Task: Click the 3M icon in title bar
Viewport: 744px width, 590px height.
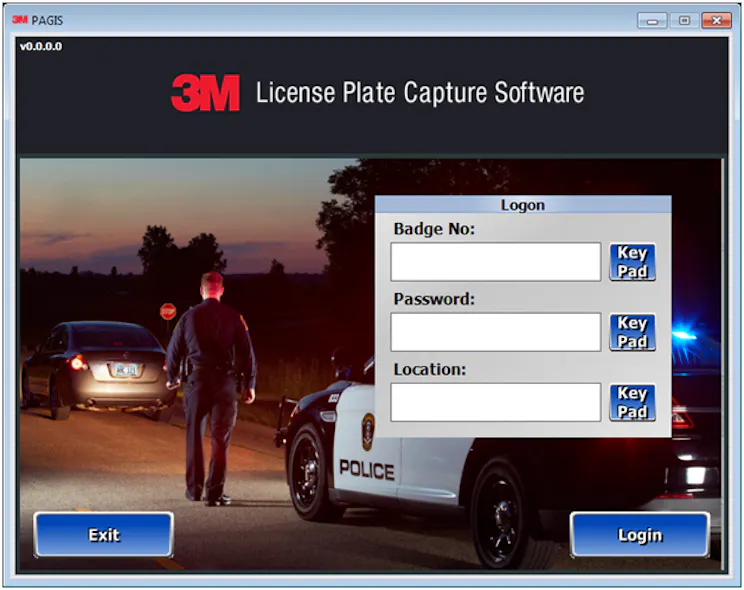Action: (20, 19)
